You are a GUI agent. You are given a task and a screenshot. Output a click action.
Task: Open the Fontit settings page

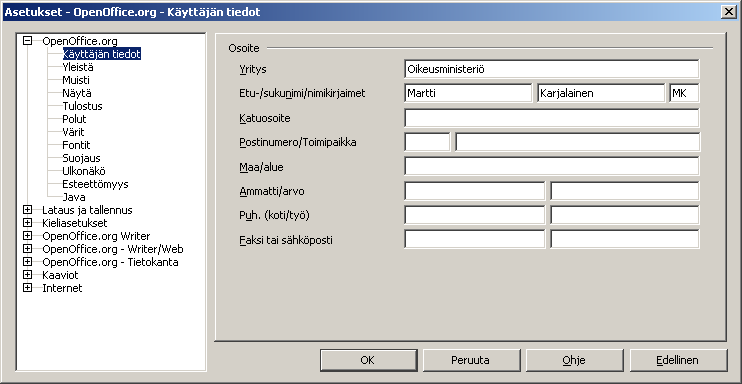pyautogui.click(x=76, y=145)
